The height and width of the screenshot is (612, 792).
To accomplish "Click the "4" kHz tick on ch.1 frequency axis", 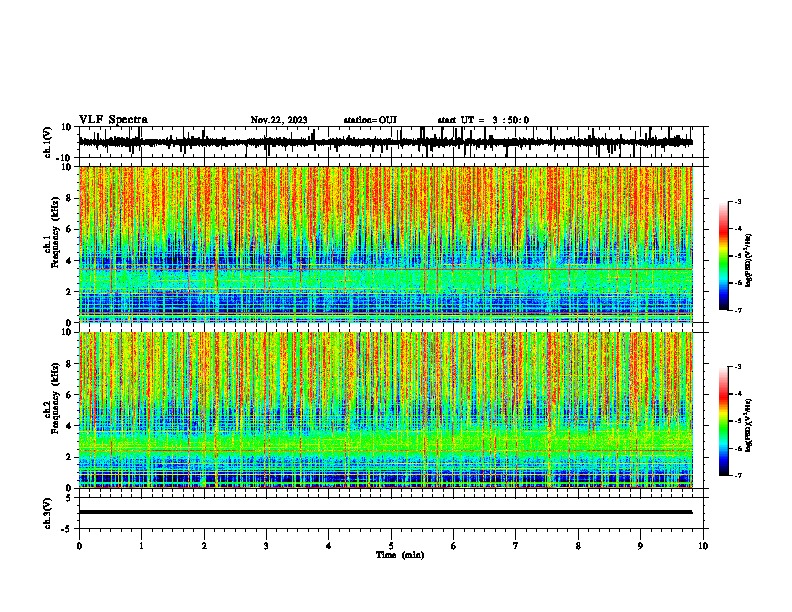I will [69, 261].
